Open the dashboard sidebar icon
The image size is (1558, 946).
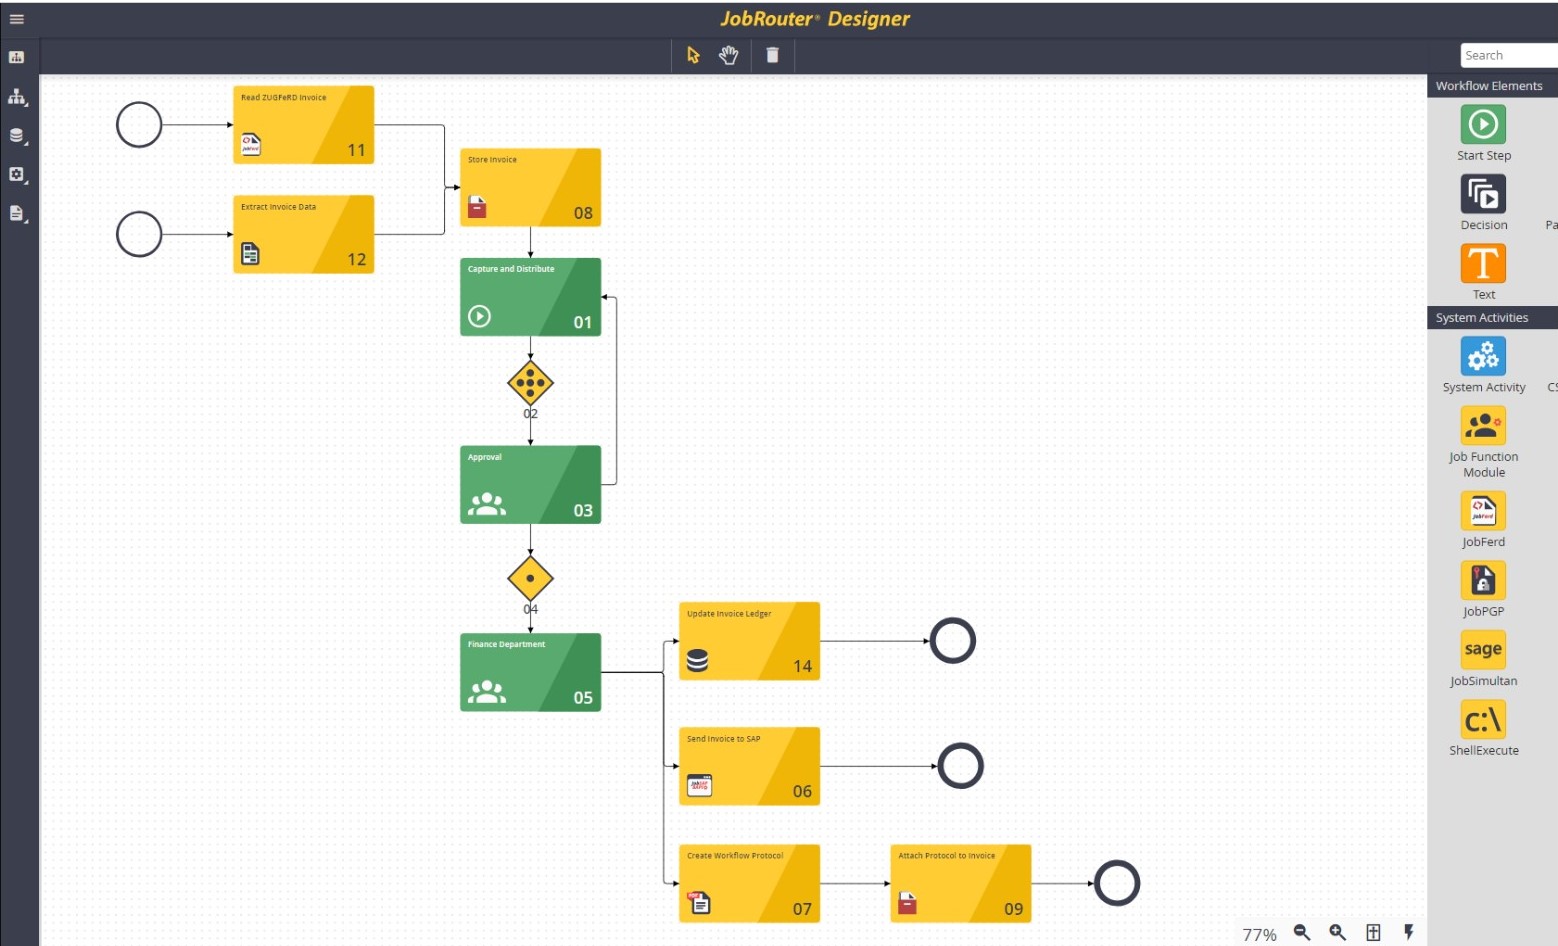coord(17,58)
